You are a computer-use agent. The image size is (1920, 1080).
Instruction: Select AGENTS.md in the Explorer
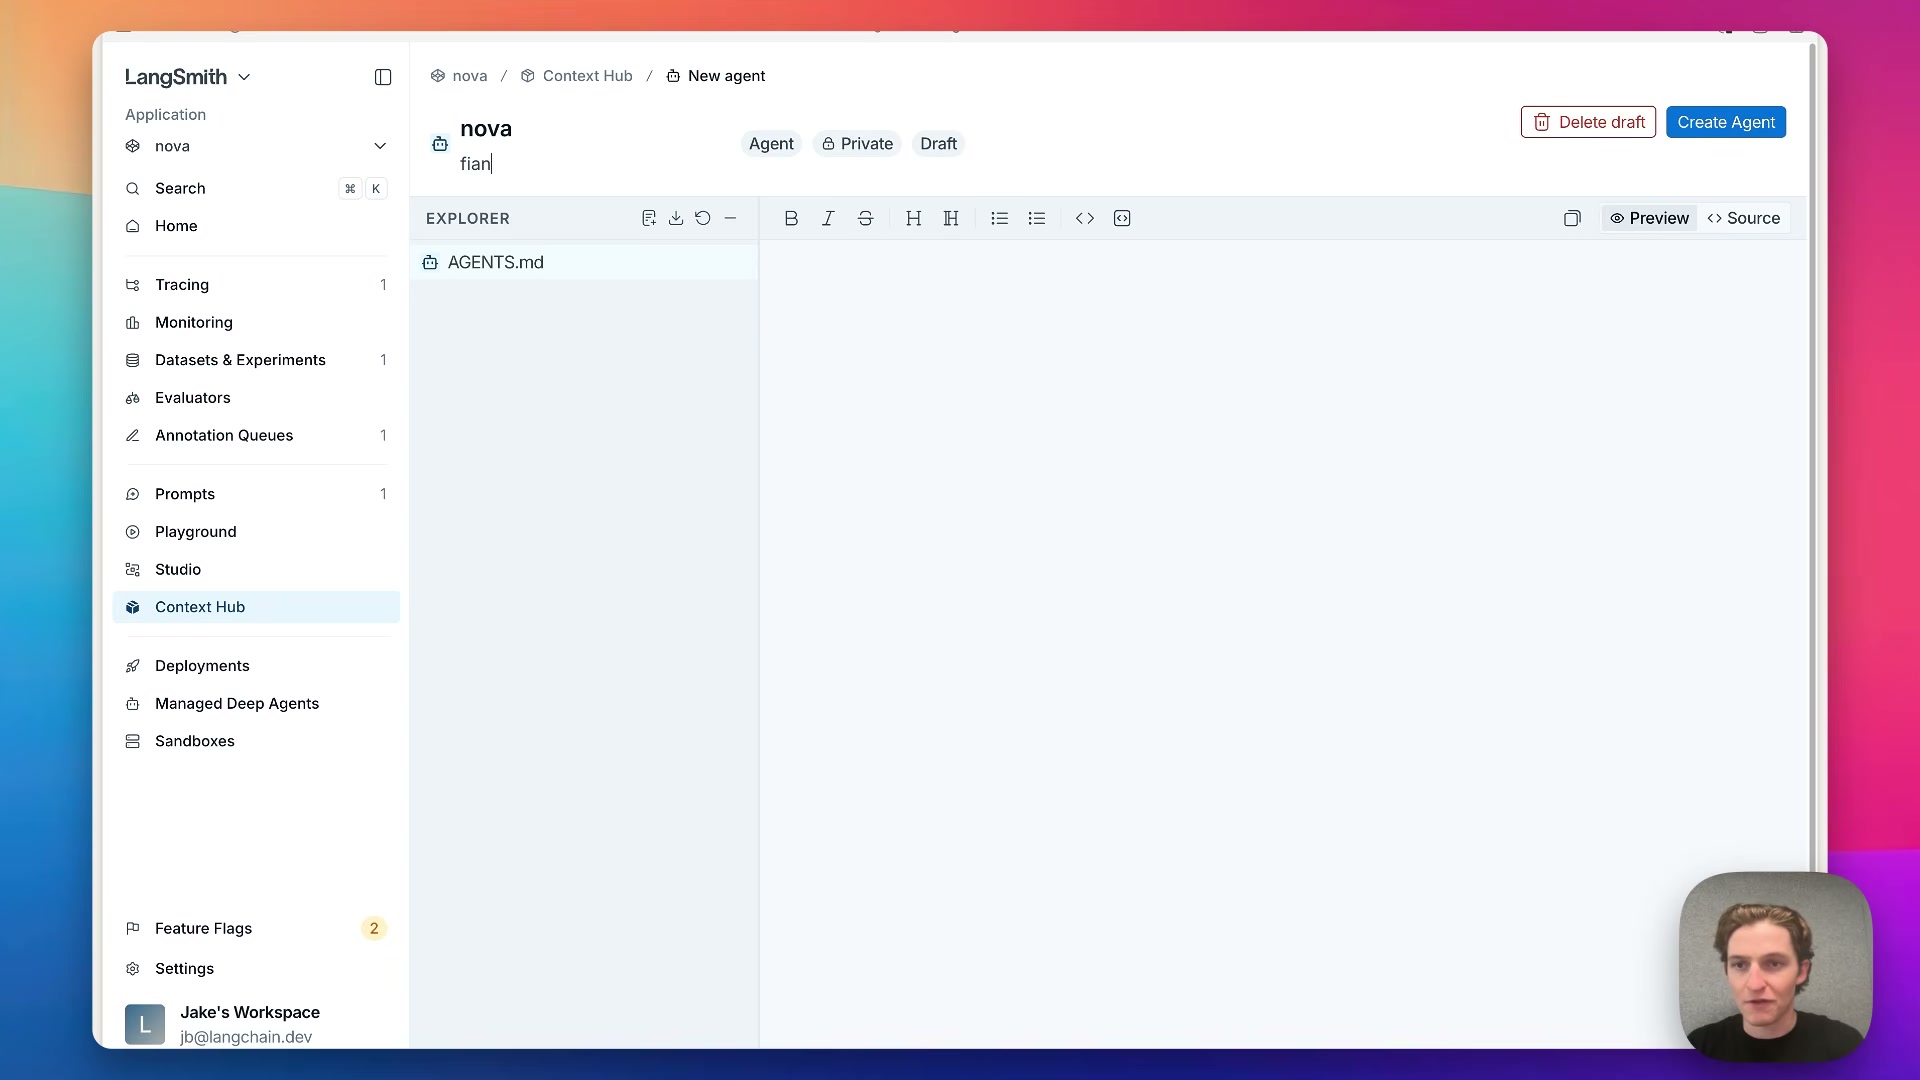pyautogui.click(x=584, y=262)
